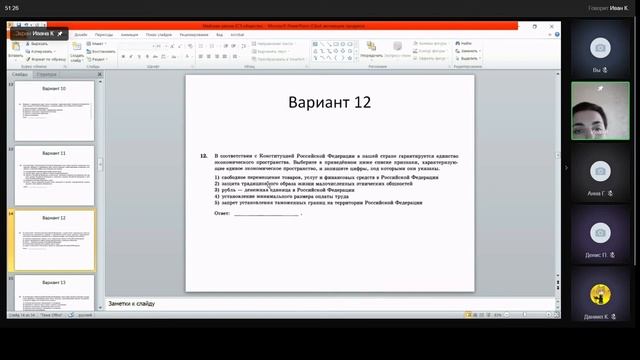The image size is (640, 360).
Task: Close the slides thumbnail pane
Action: click(x=100, y=74)
